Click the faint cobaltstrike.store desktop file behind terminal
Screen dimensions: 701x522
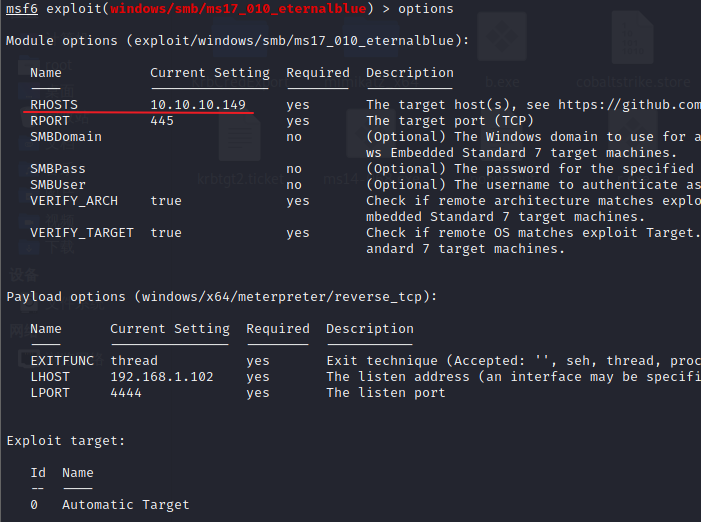633,49
